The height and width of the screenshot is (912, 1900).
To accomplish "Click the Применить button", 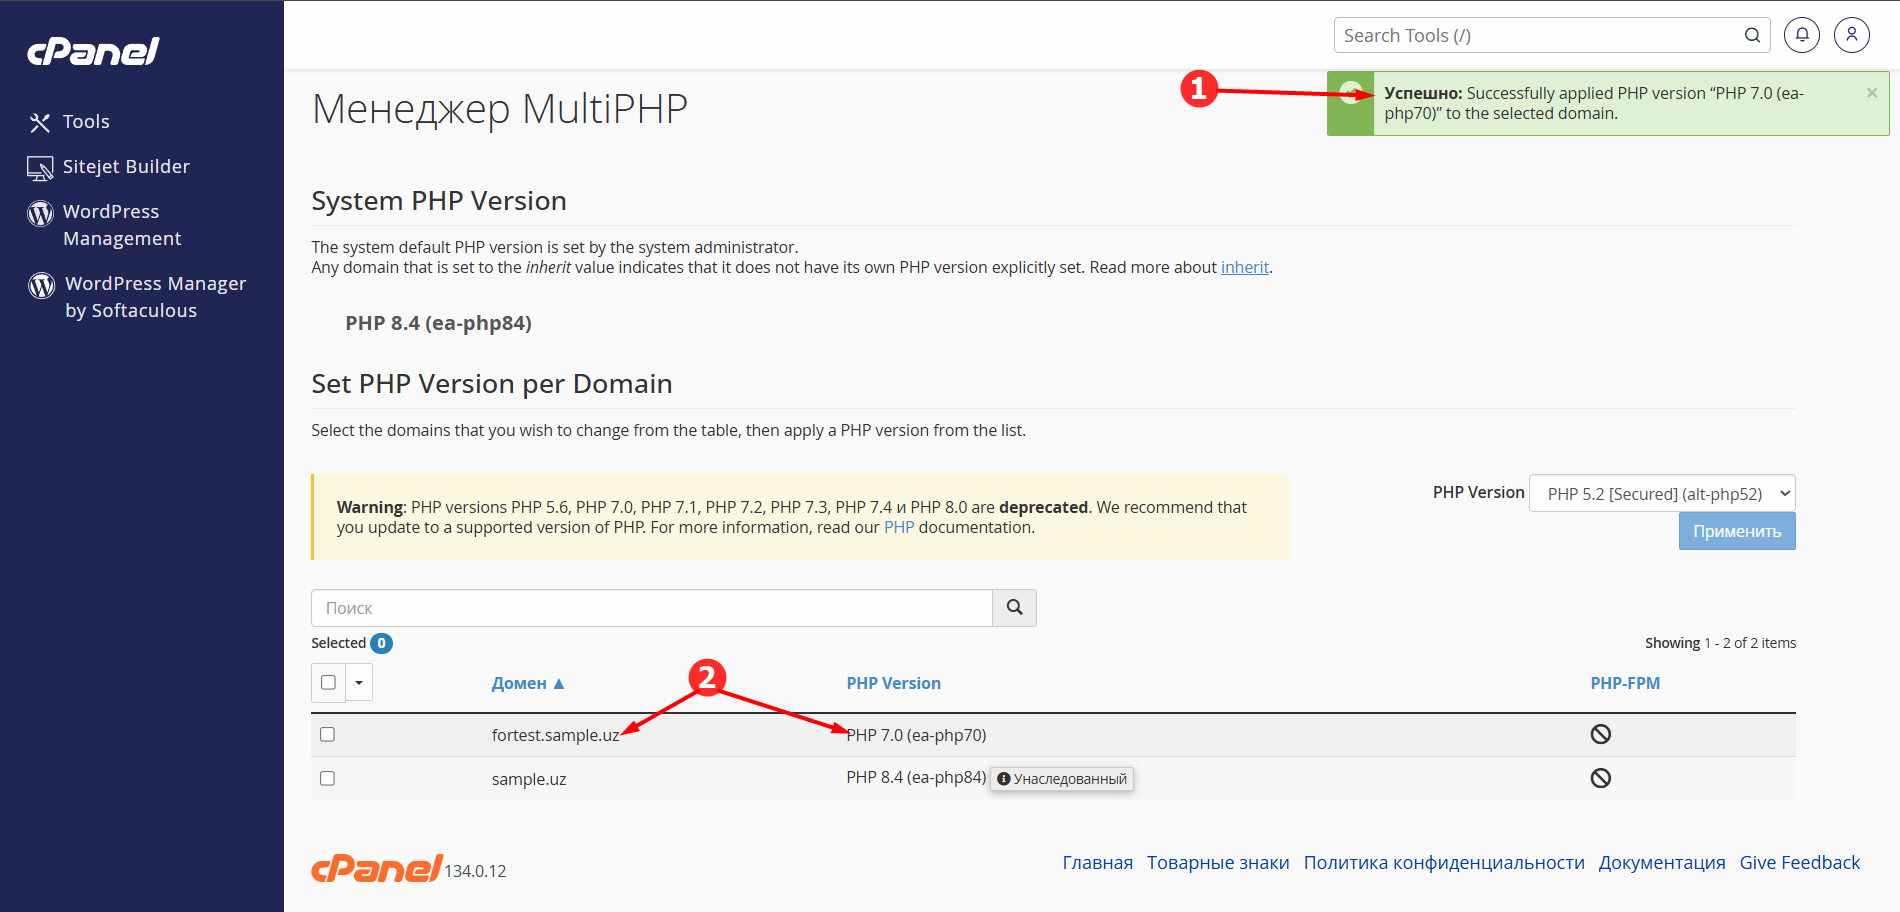I will coord(1737,531).
